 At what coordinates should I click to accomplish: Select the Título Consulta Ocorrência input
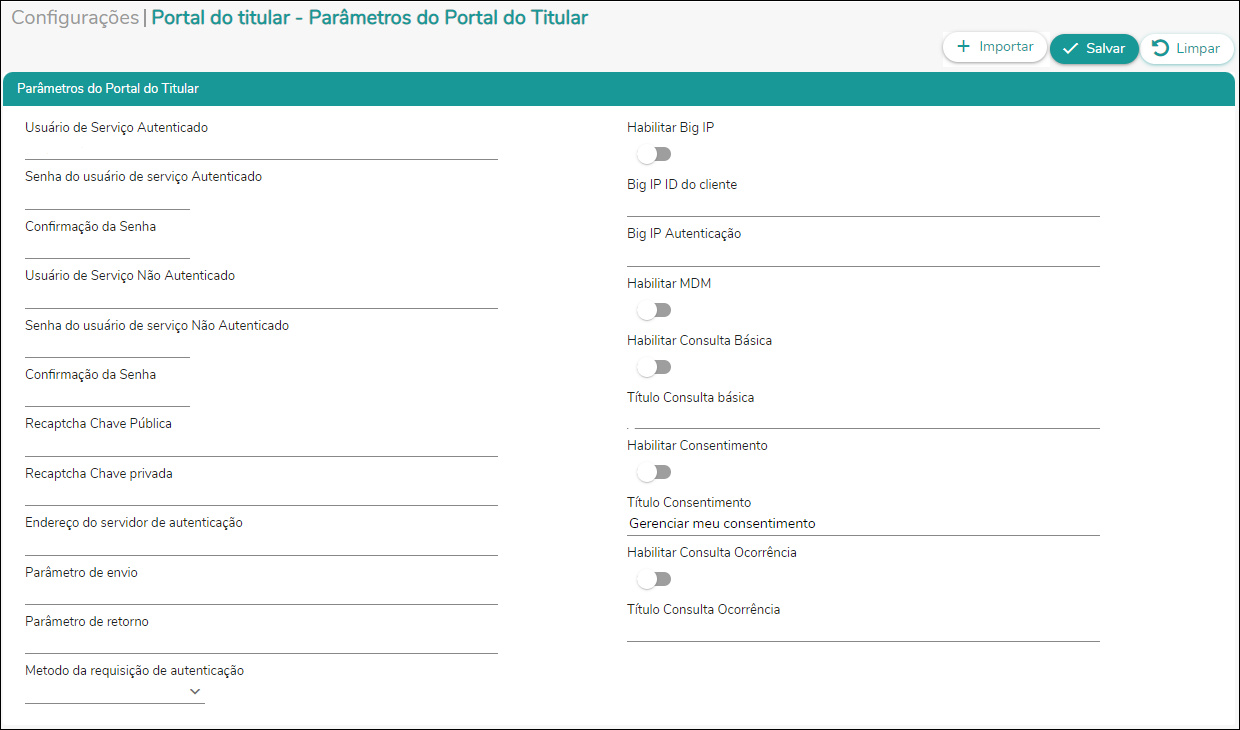click(863, 630)
